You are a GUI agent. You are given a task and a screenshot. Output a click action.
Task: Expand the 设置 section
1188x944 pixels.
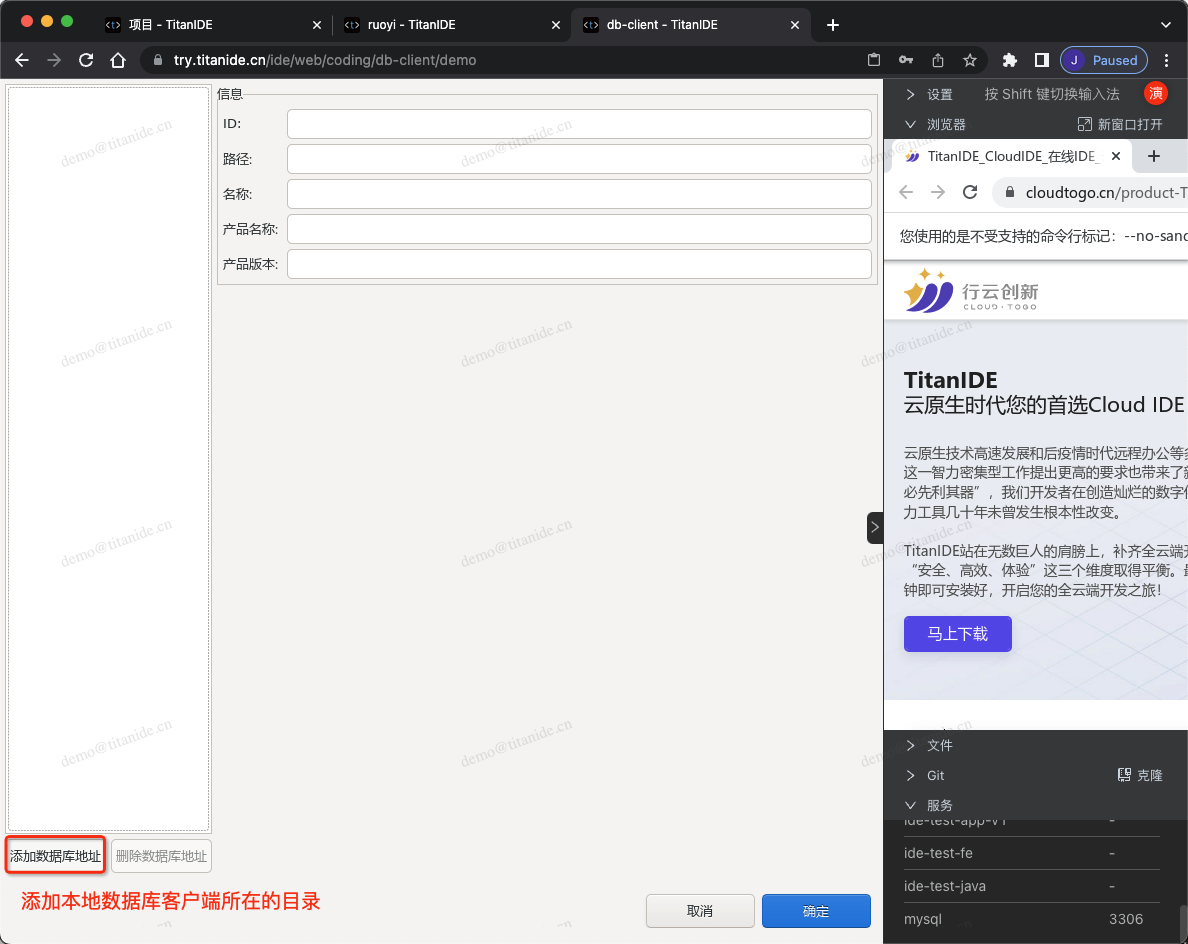coord(928,94)
